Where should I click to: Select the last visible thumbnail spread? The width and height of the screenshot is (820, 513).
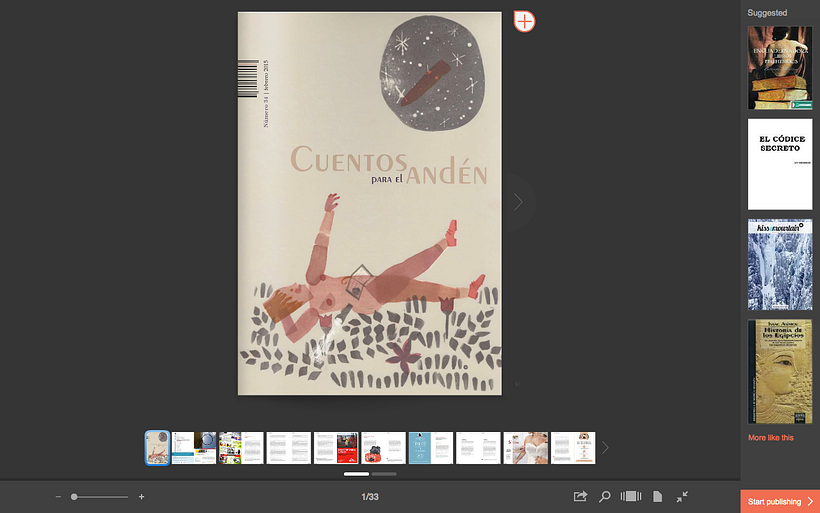pos(573,448)
